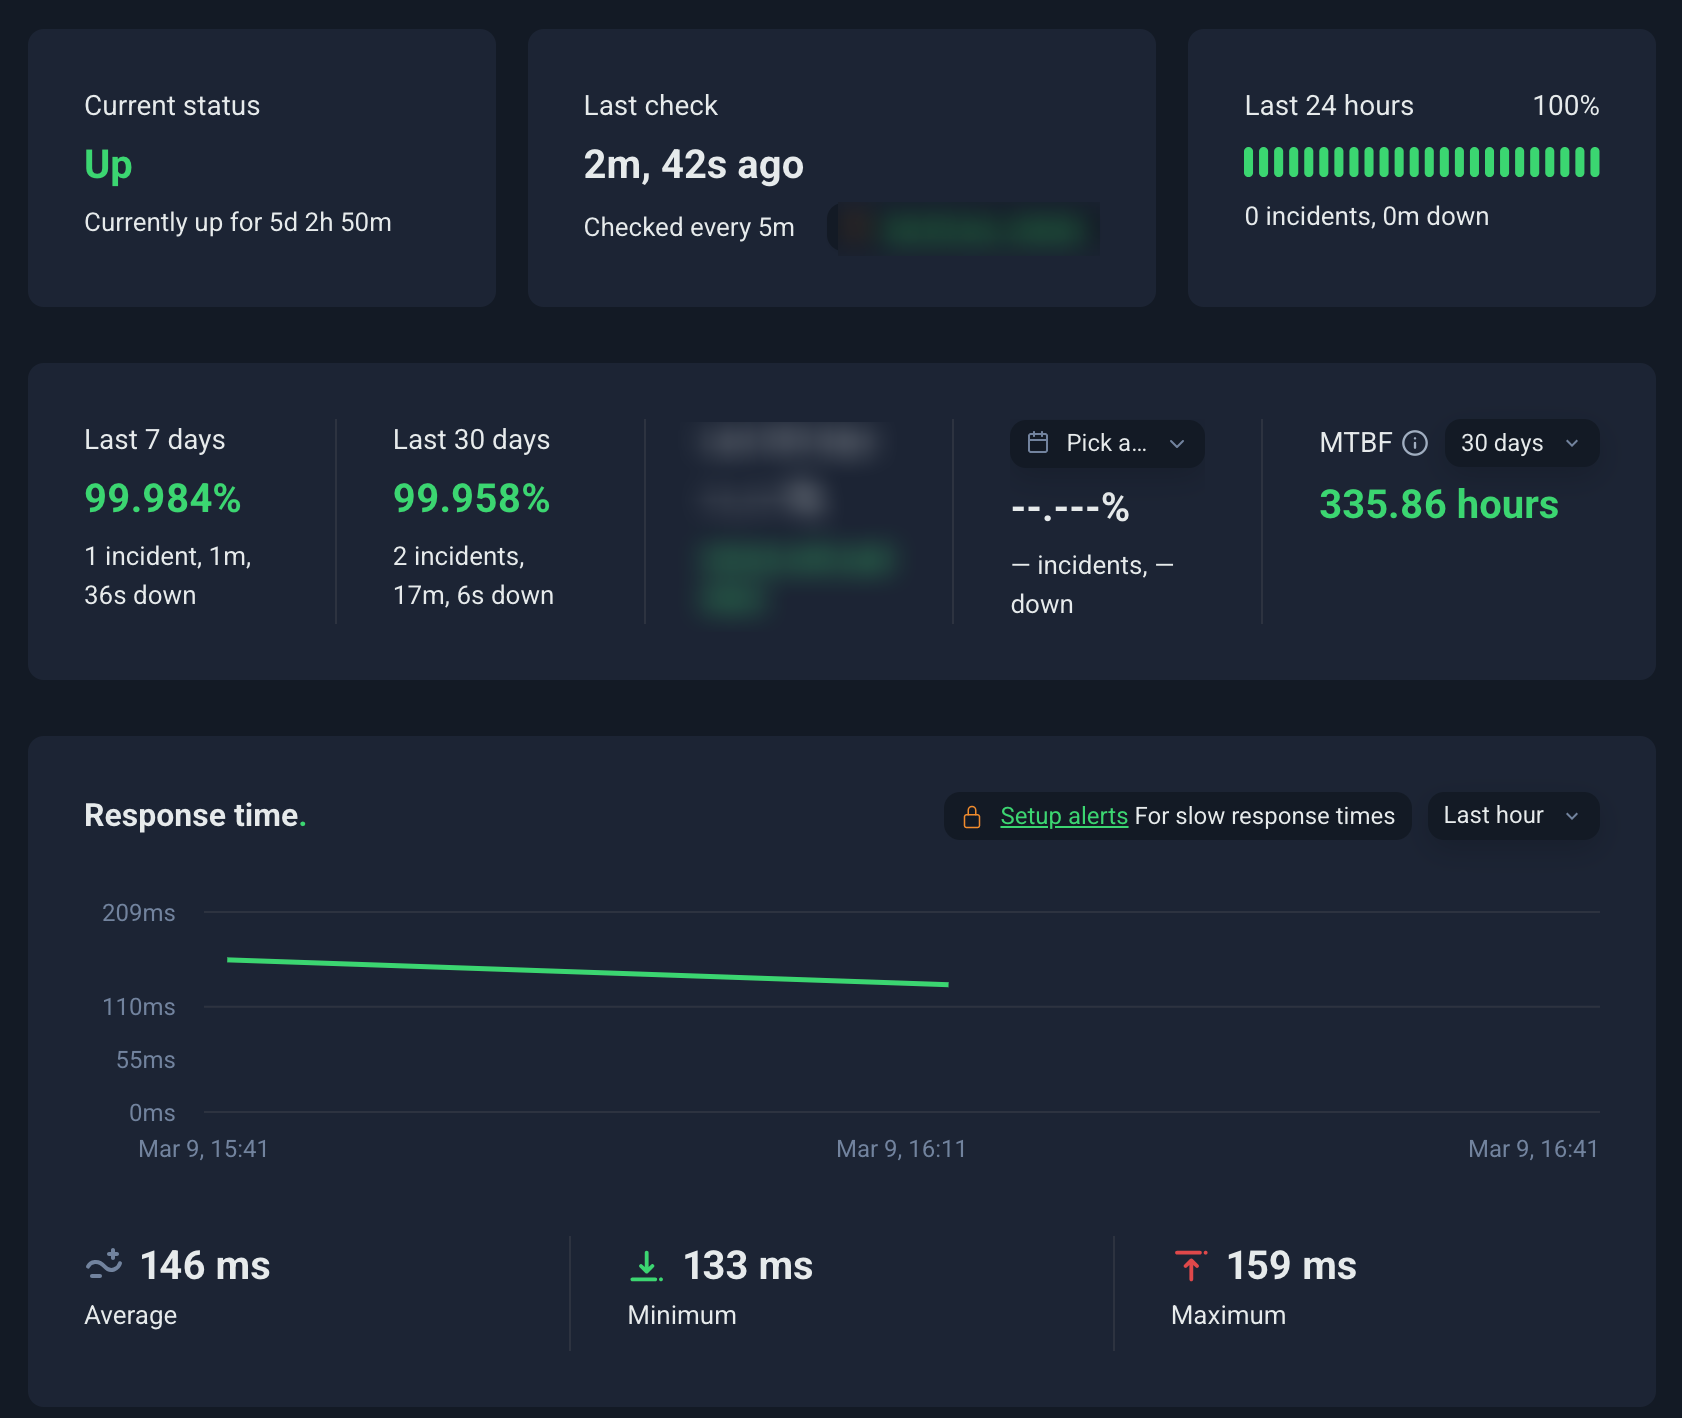The image size is (1682, 1418).
Task: Click the 99.958% last 30 days uptime
Action: pyautogui.click(x=471, y=498)
